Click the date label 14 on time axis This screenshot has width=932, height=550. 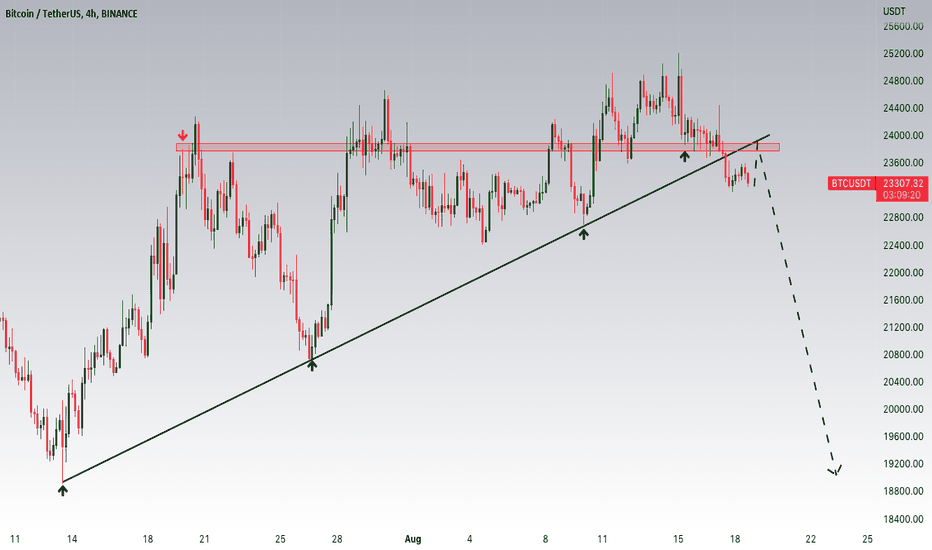[x=72, y=539]
